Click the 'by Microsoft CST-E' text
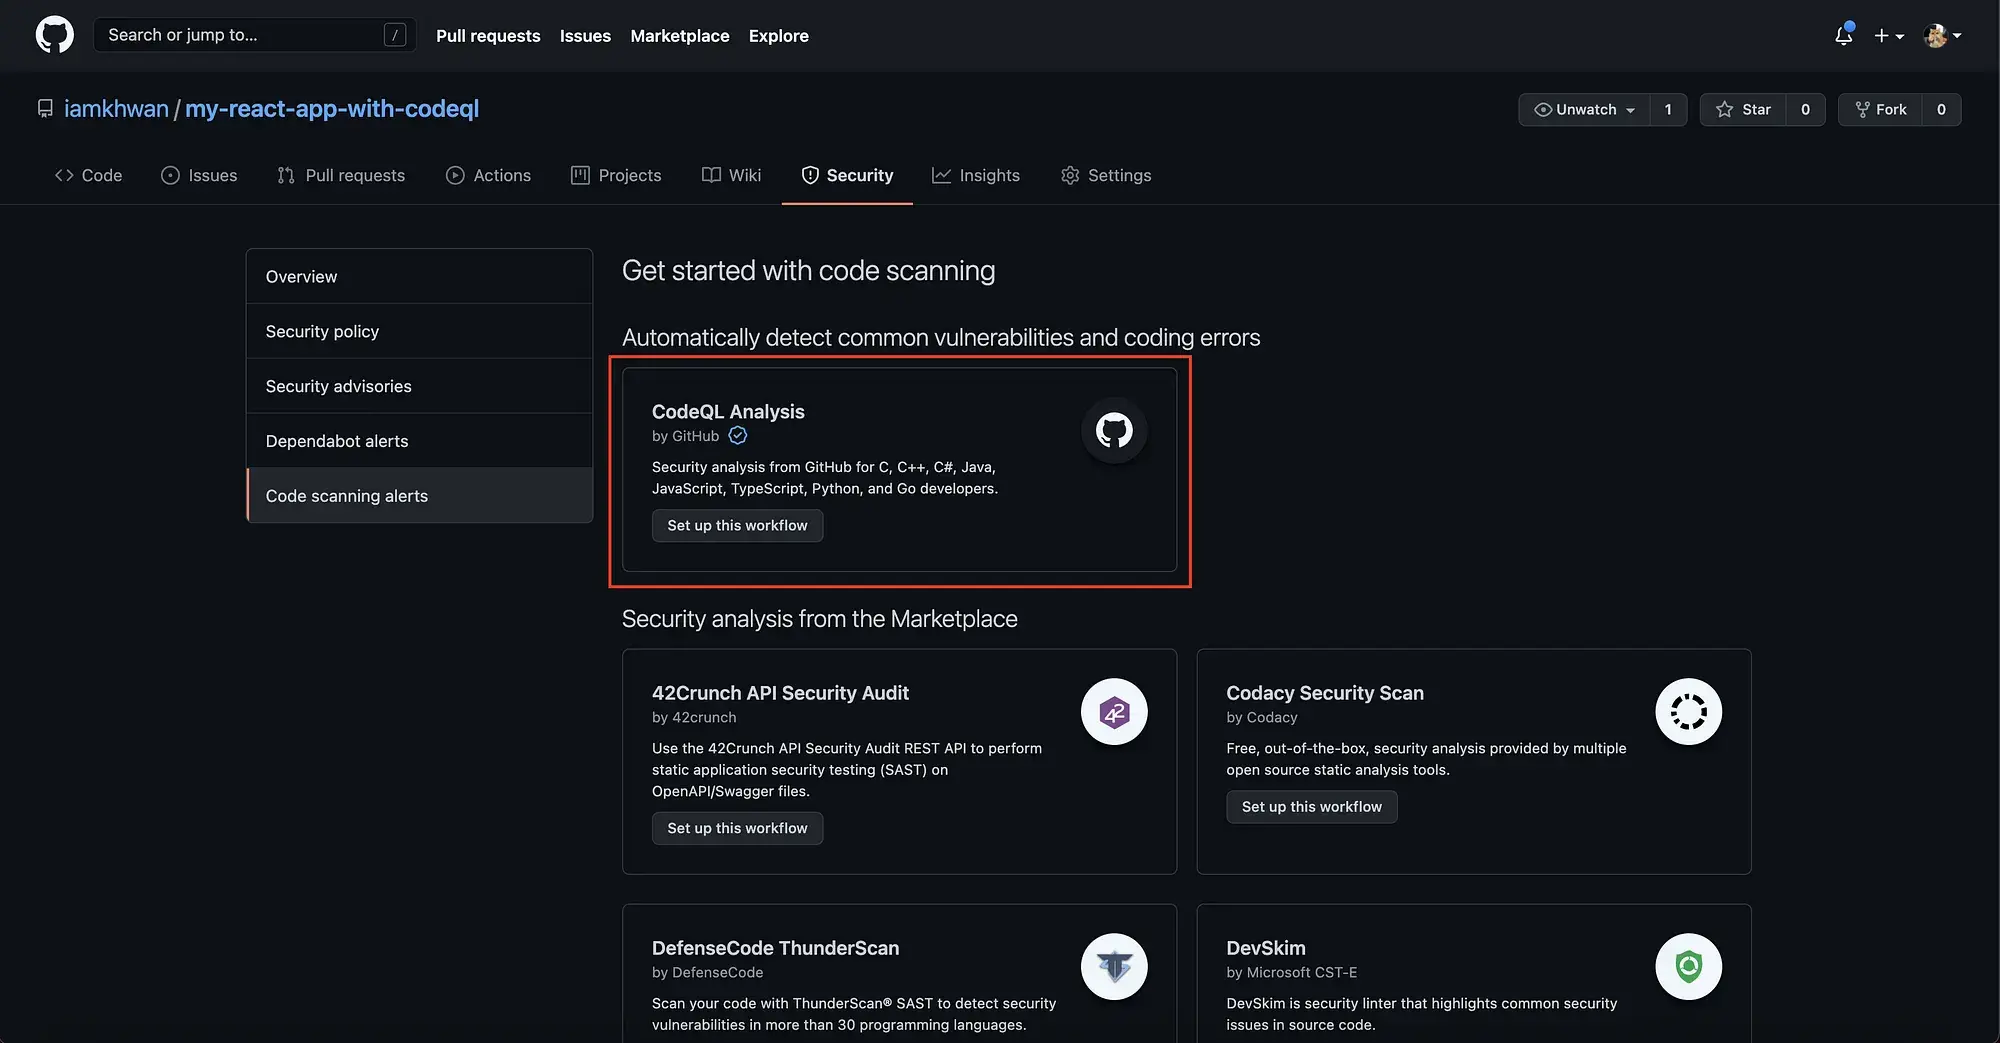This screenshot has height=1043, width=2000. [1292, 973]
